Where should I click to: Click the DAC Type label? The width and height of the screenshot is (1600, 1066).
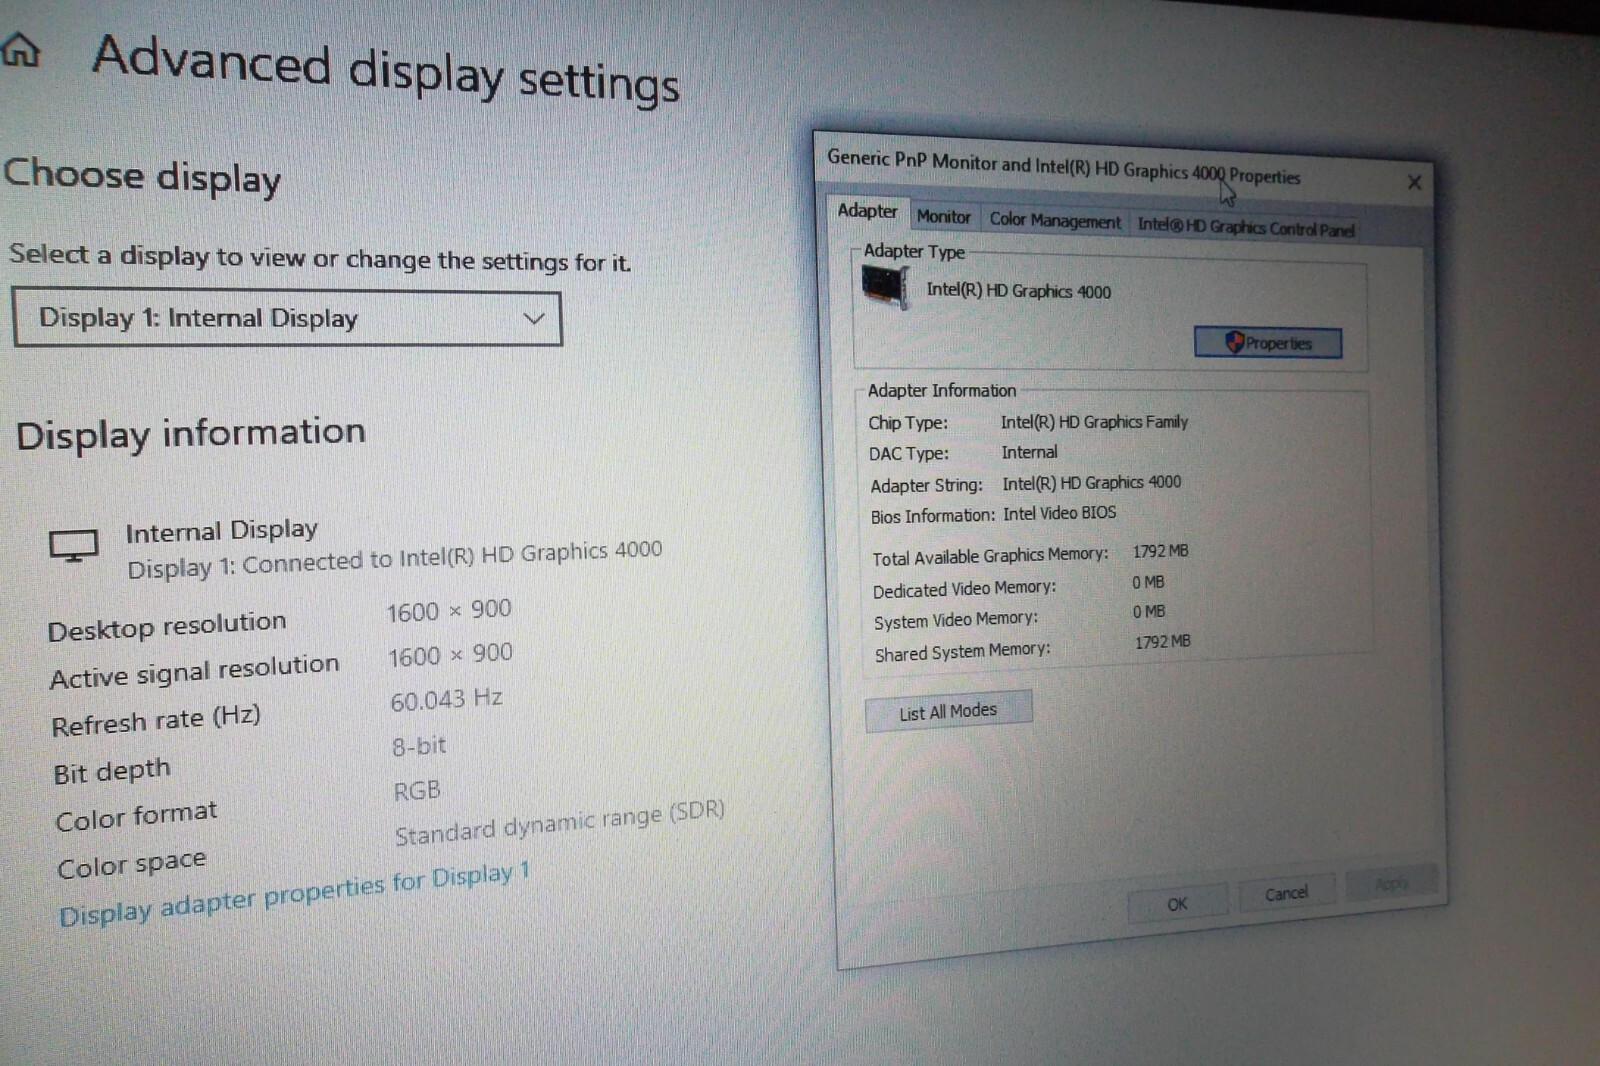[x=908, y=453]
